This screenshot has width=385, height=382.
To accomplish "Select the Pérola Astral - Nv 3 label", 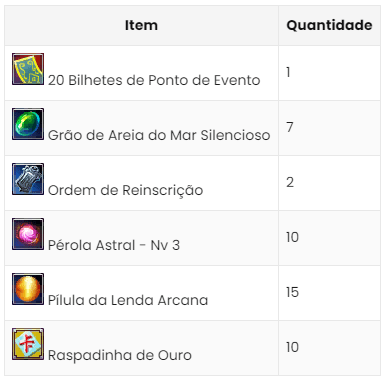I will pos(114,245).
